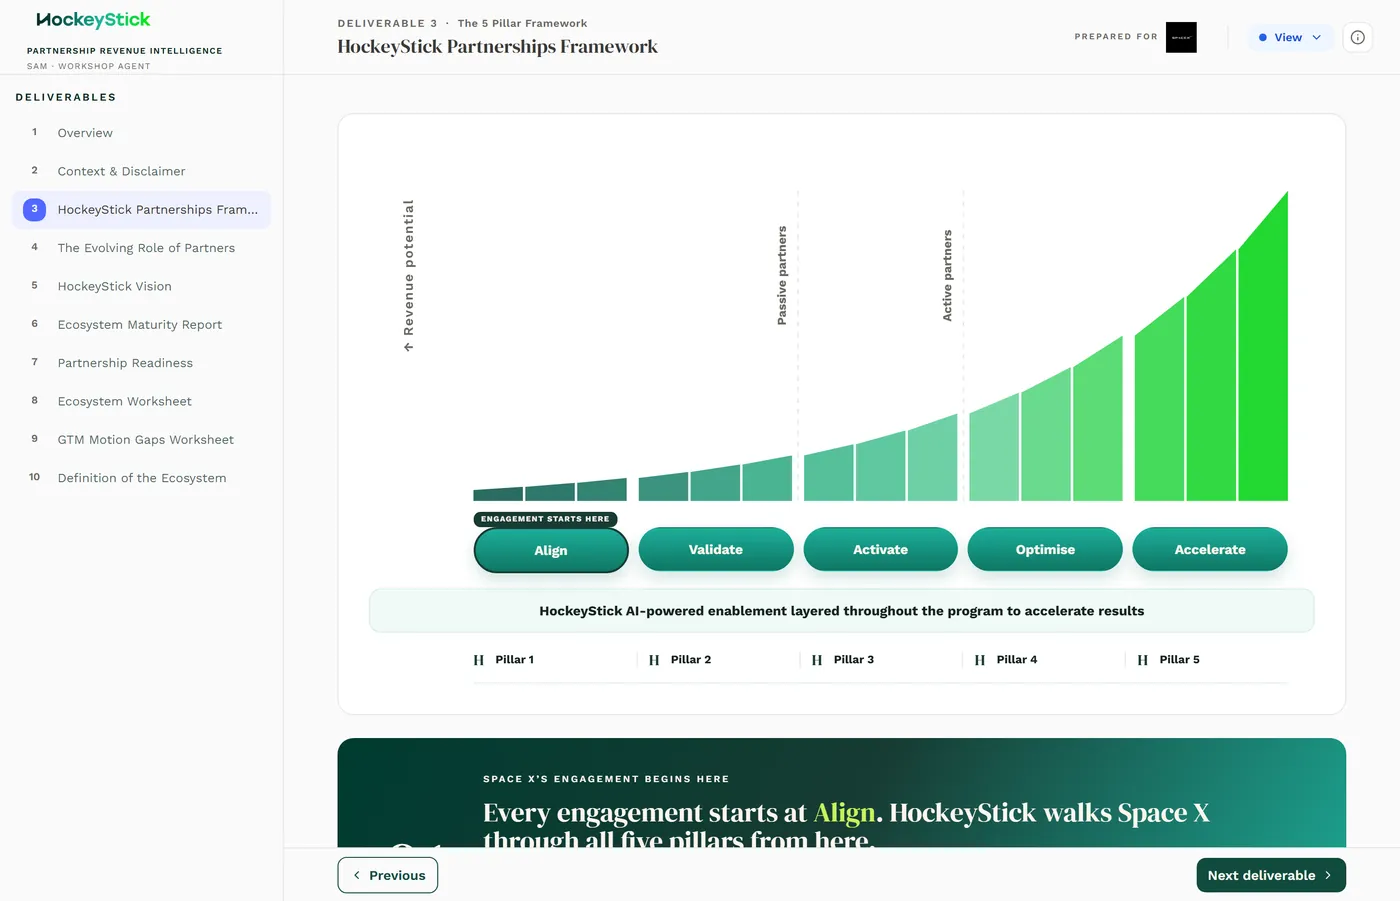
Task: Click 'Space X's Engagement Begins Here' heading
Action: (x=606, y=779)
